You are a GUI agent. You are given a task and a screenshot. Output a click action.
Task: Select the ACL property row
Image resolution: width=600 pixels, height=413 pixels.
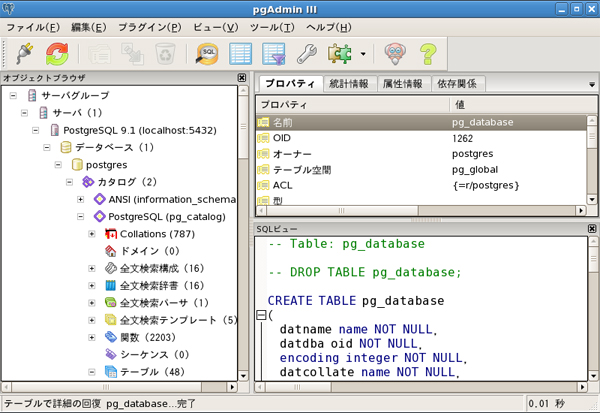pyautogui.click(x=421, y=185)
